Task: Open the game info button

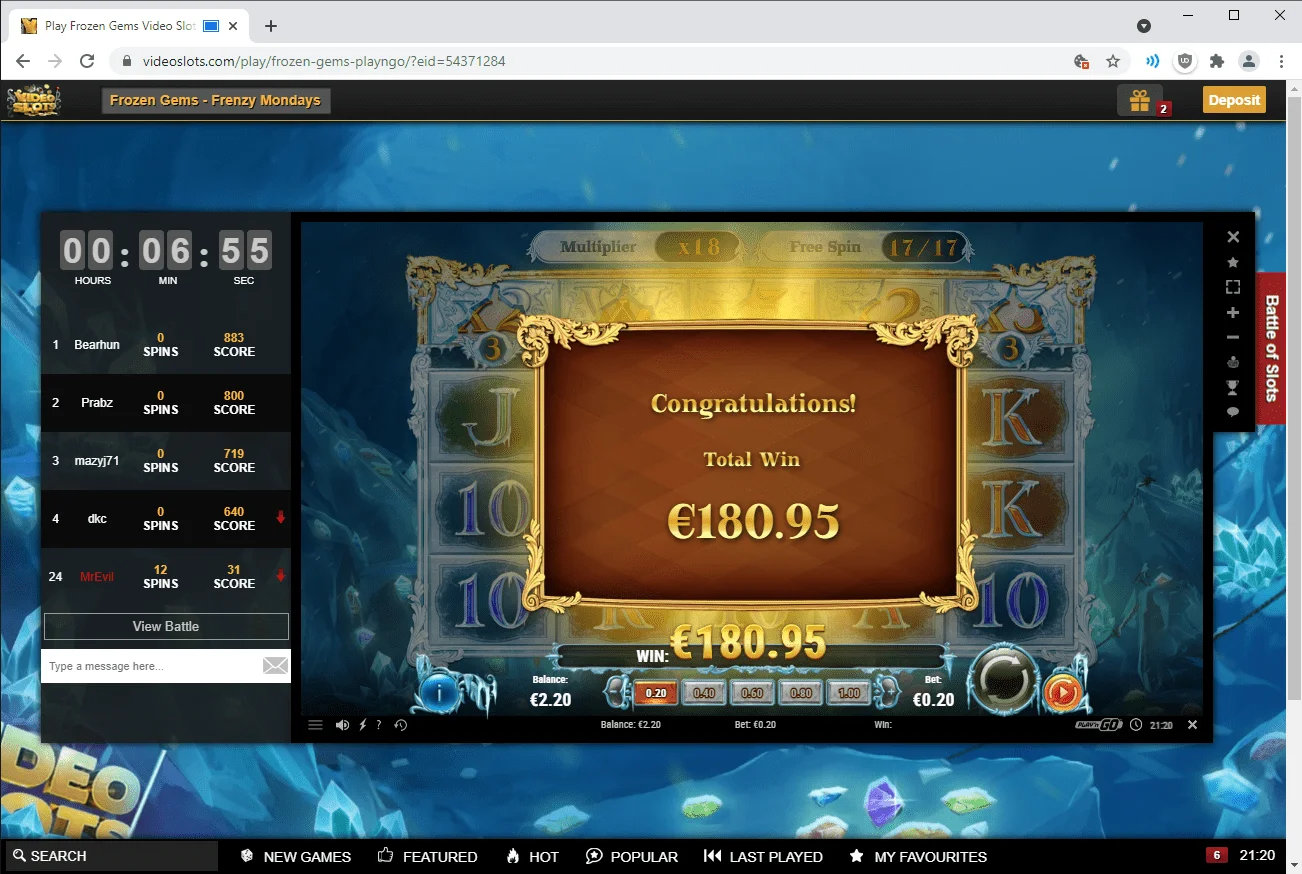Action: (x=438, y=690)
